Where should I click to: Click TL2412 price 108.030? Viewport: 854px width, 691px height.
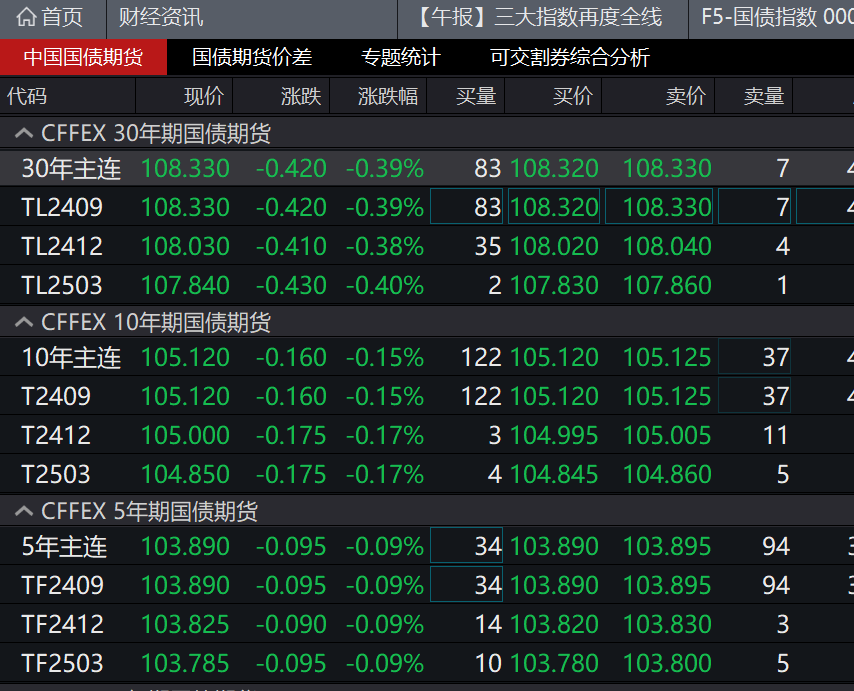(185, 247)
